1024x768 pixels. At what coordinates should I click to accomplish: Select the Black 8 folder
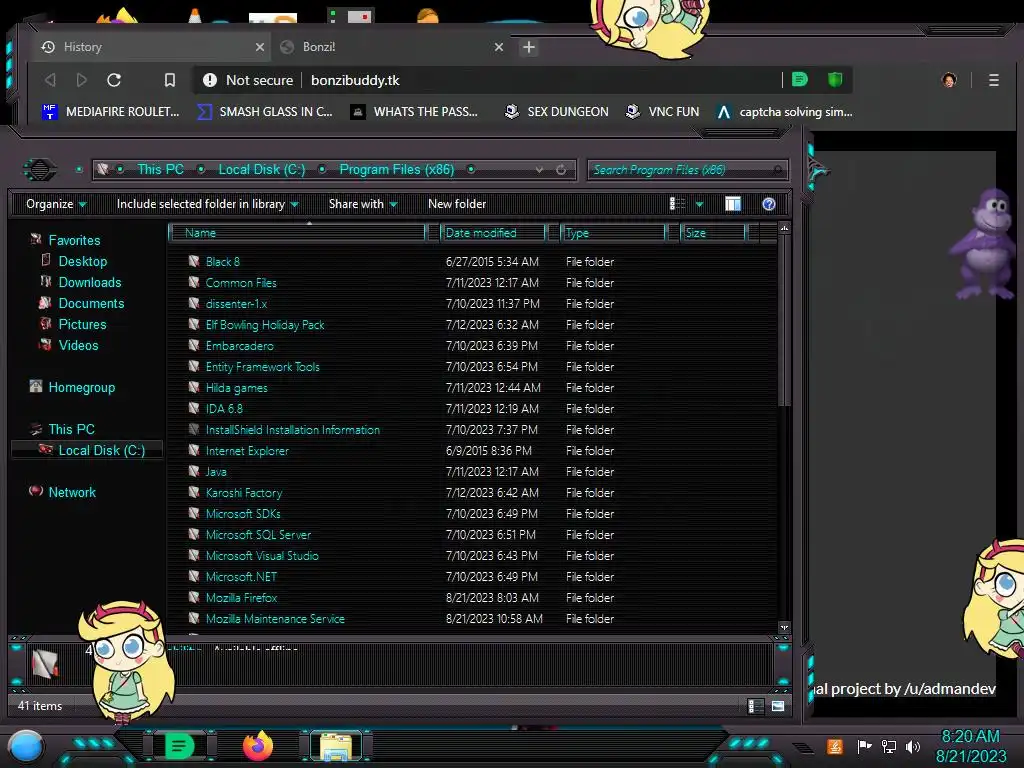[223, 261]
